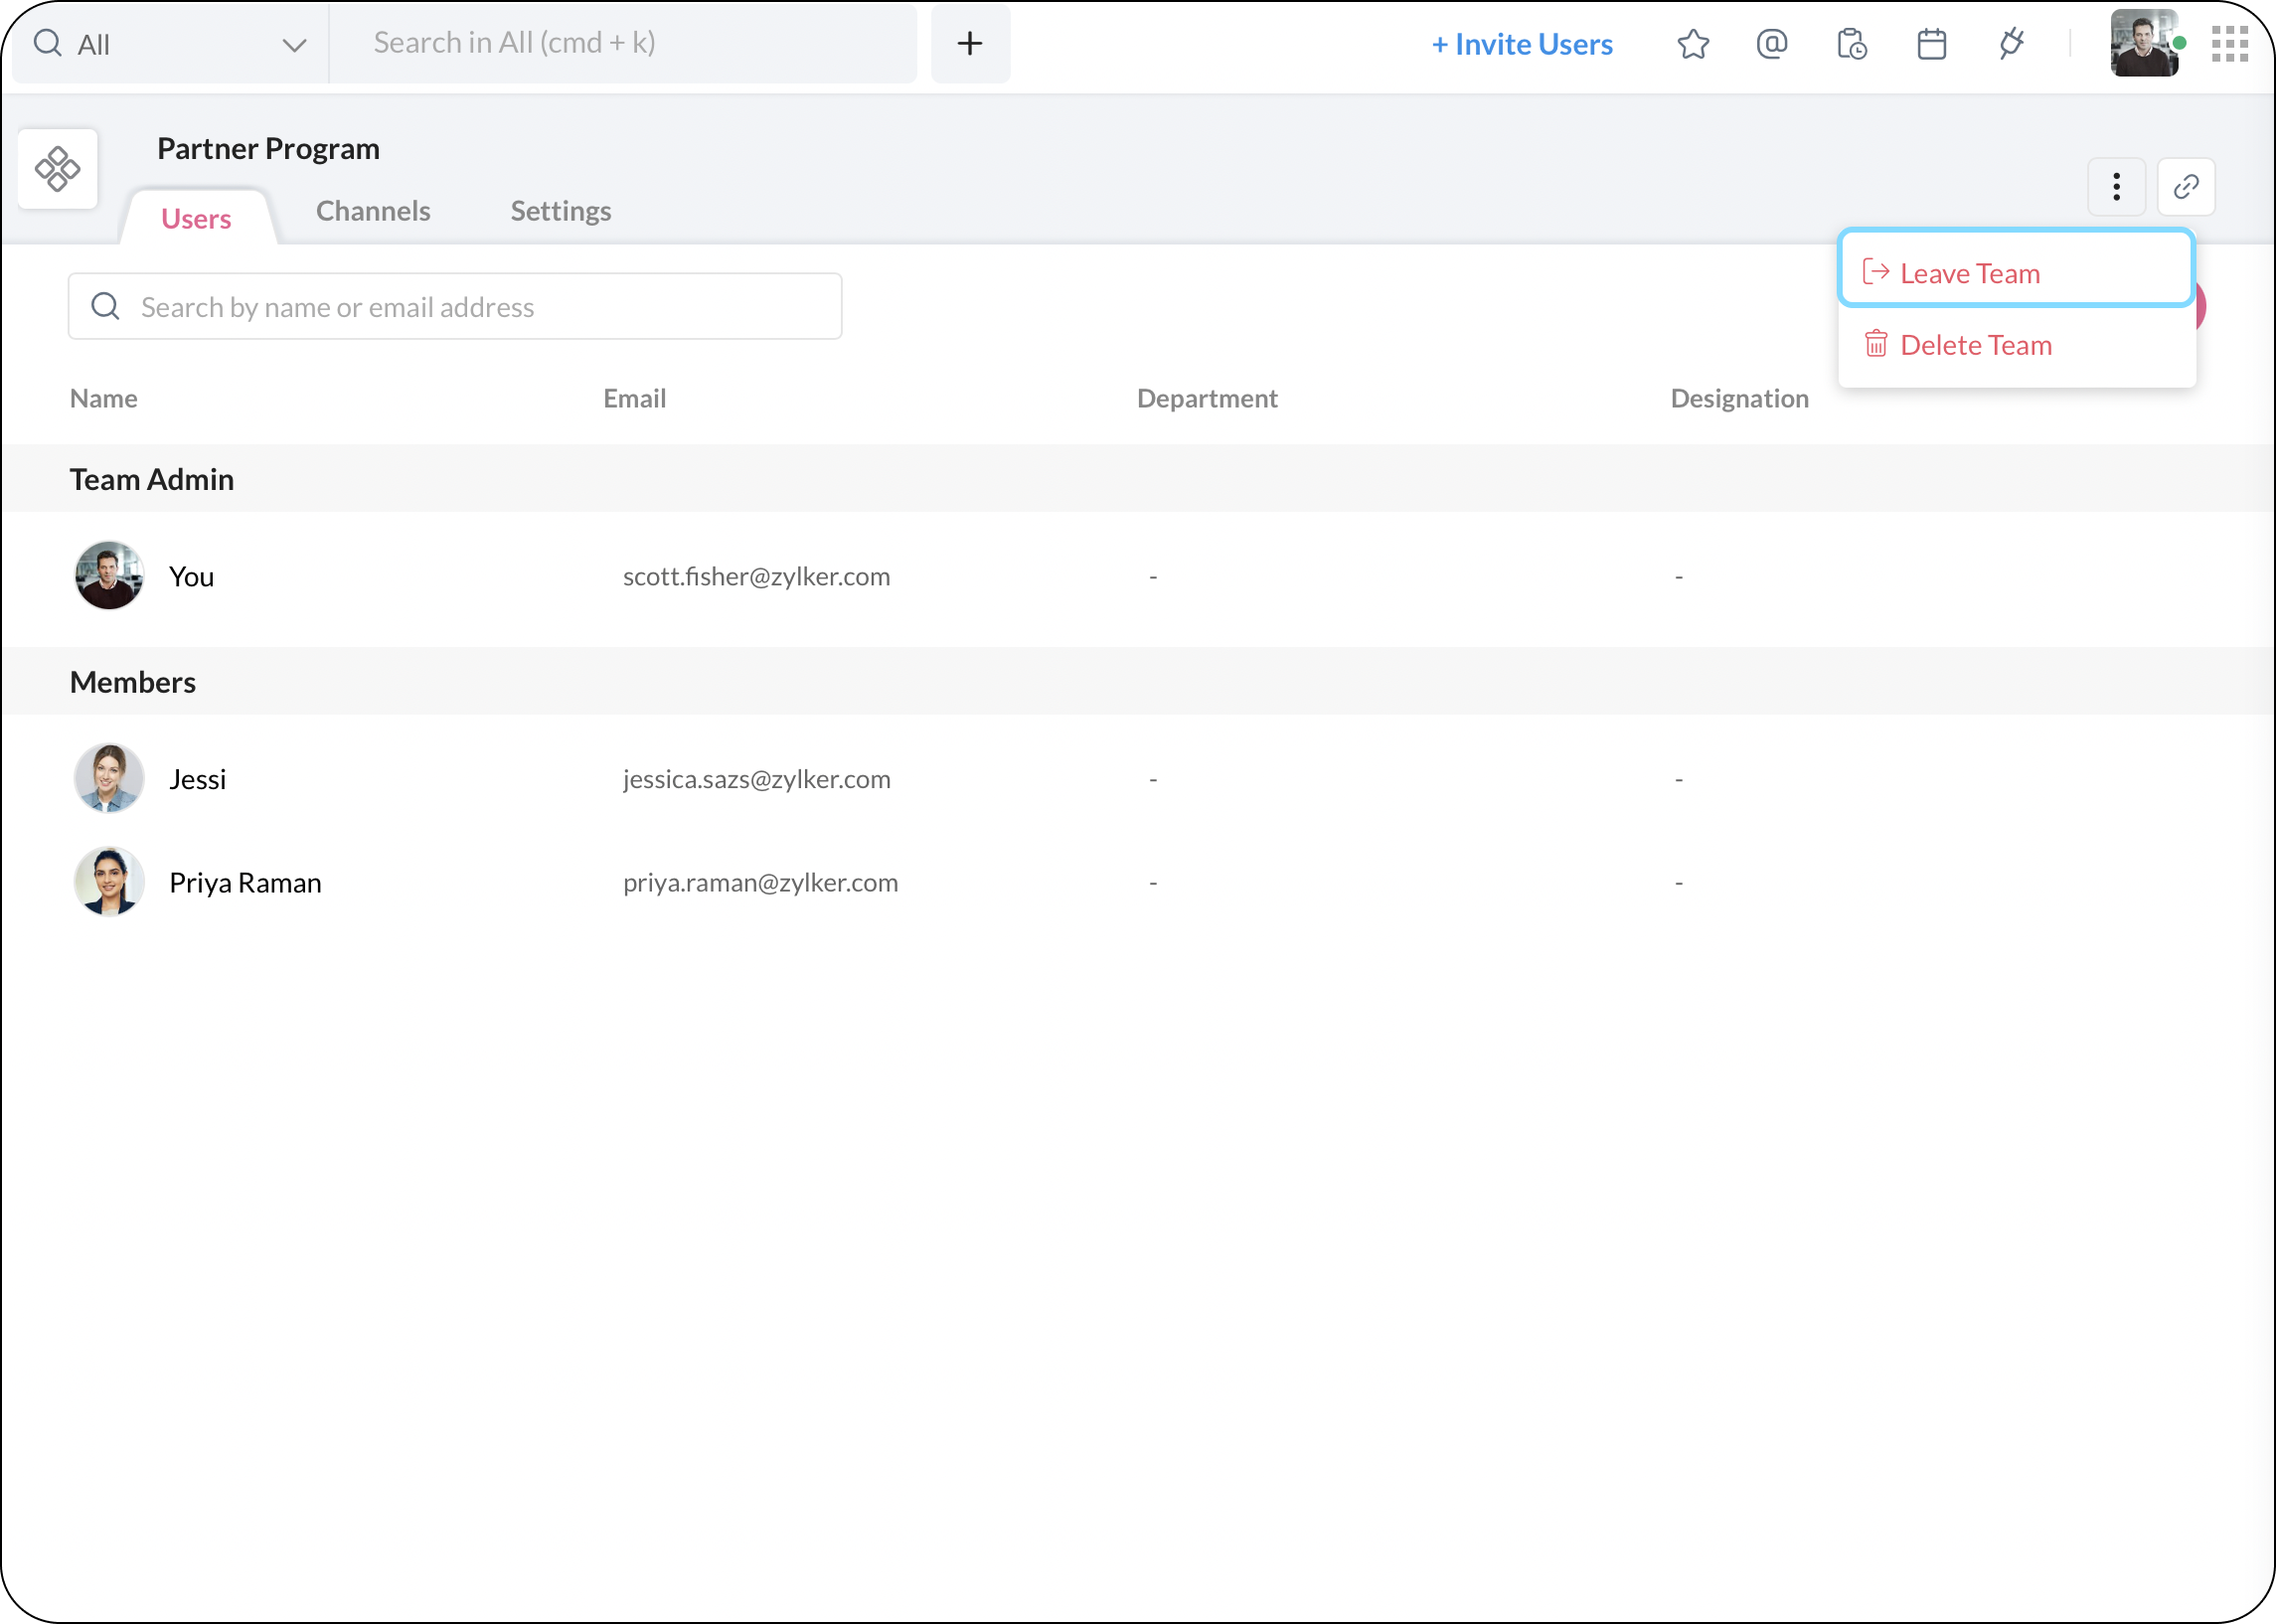
Task: Open the calendar icon in top bar
Action: [1931, 44]
